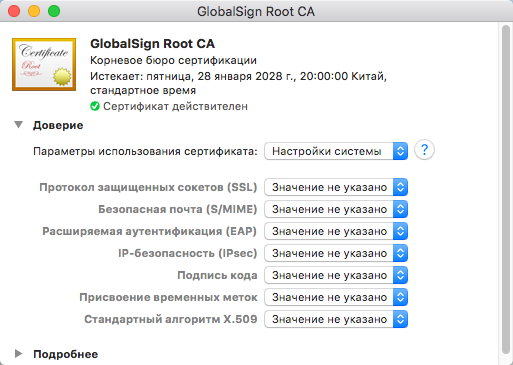This screenshot has height=365, width=513.
Task: Close the GlobalSign Root CA window
Action: coord(14,11)
